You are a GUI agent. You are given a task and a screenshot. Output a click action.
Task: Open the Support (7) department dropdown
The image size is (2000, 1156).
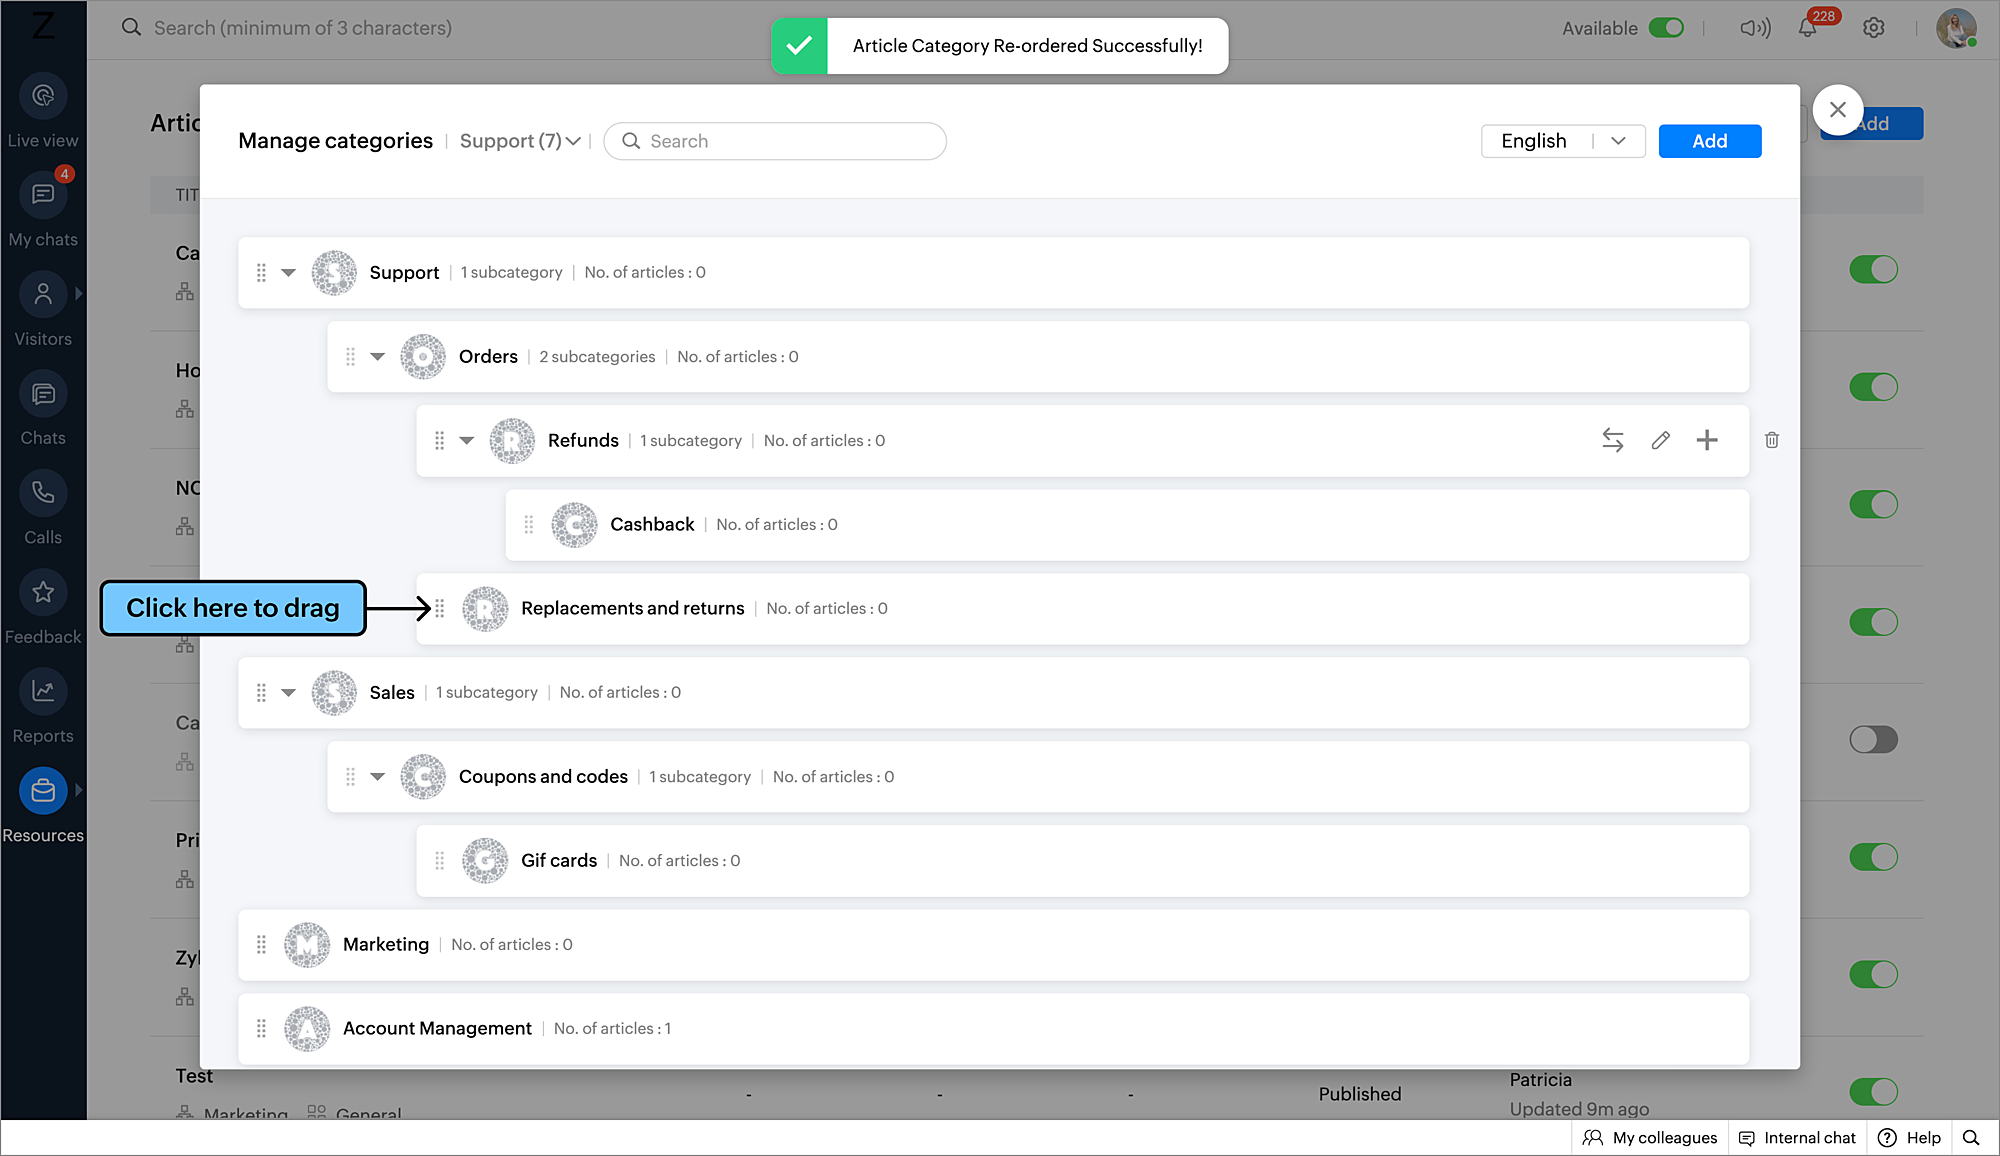tap(519, 141)
